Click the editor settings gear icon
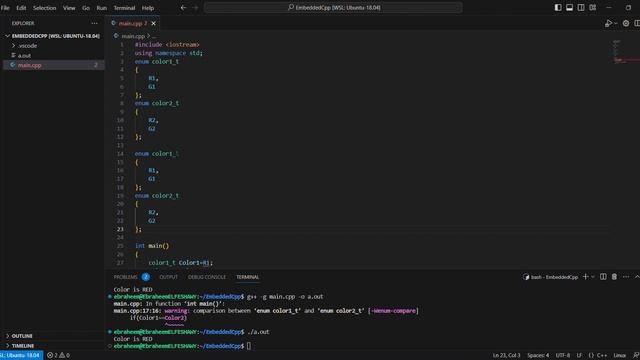 coord(626,23)
